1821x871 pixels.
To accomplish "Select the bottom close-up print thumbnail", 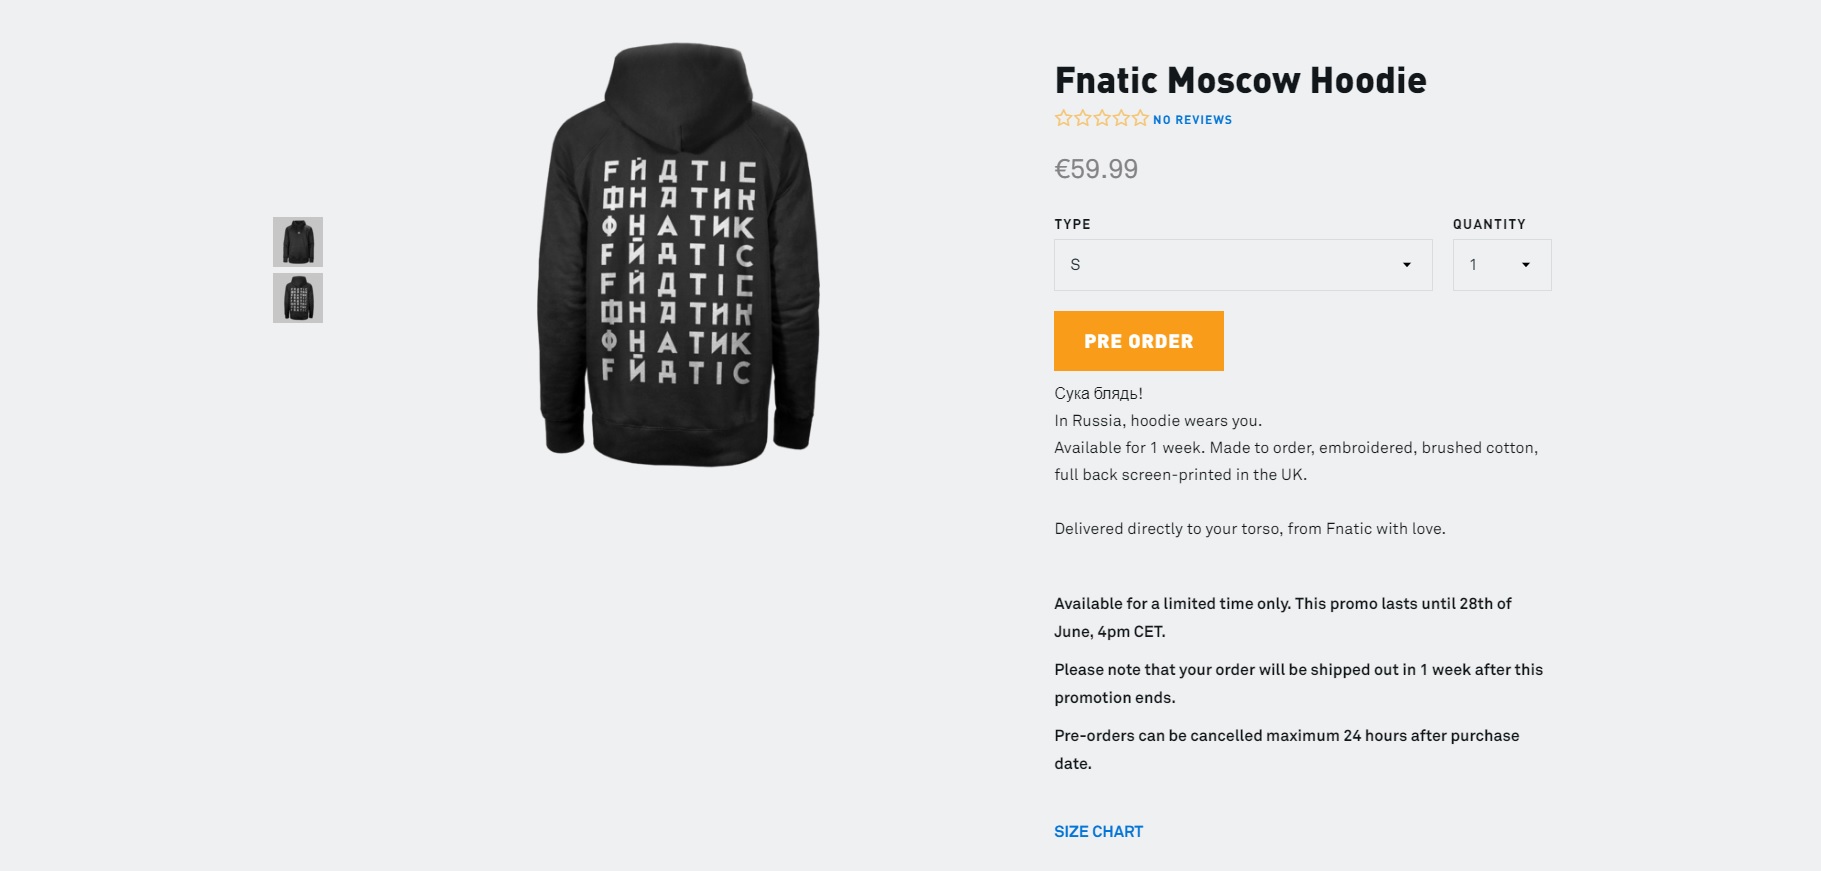I will [297, 297].
